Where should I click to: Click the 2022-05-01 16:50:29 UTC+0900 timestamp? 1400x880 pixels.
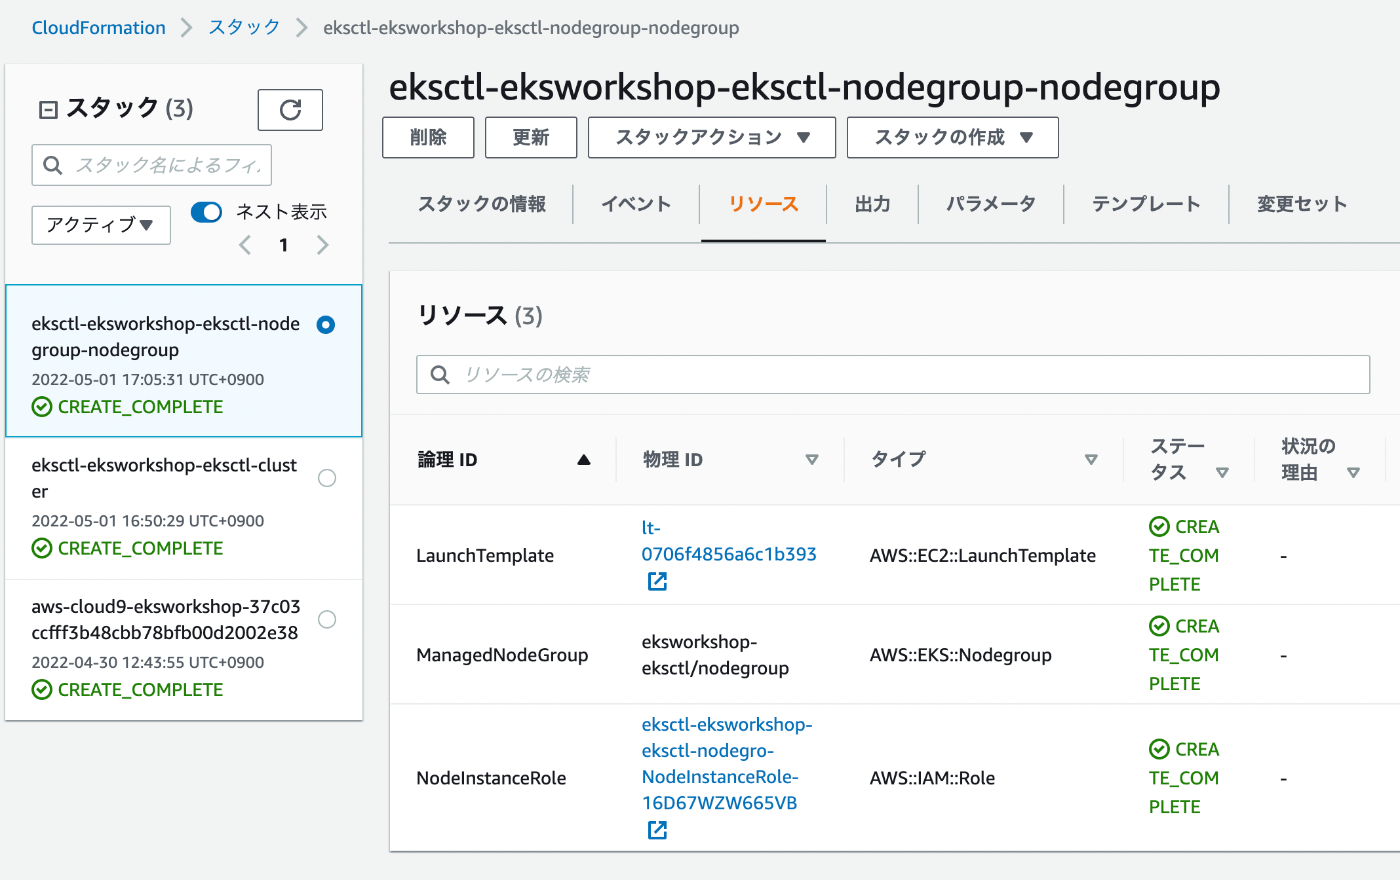(148, 521)
